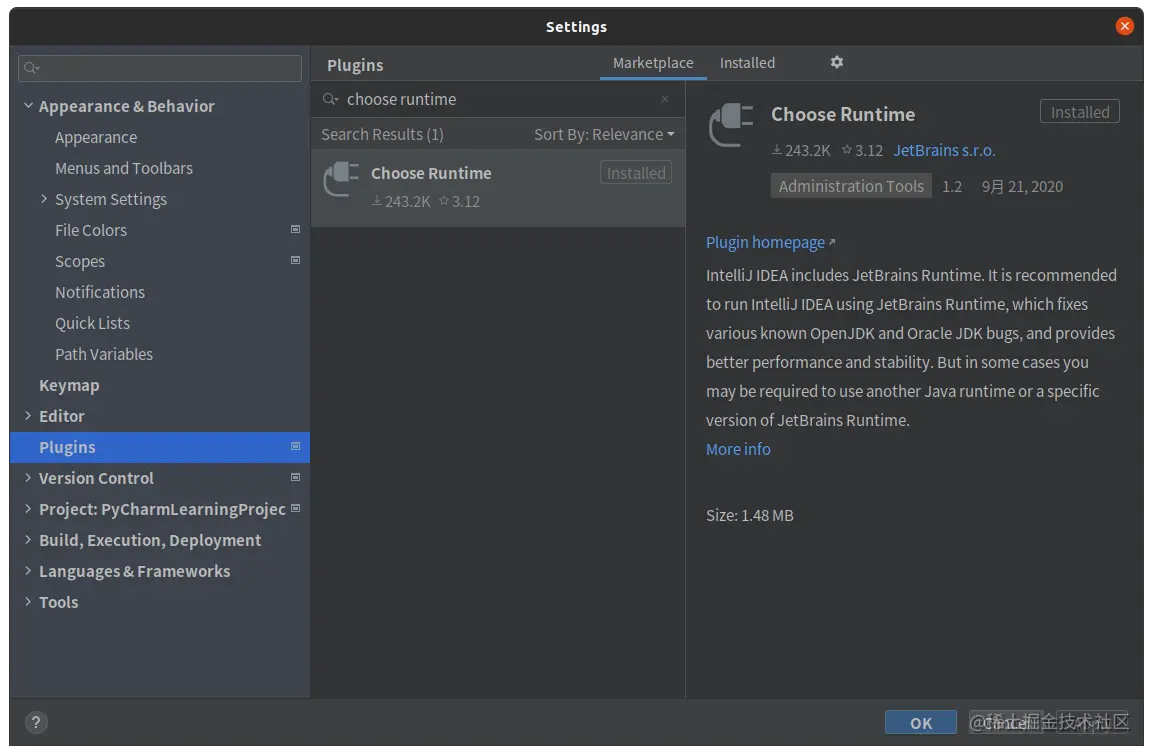Open the Plugin homepage link
The image size is (1153, 755).
(766, 242)
